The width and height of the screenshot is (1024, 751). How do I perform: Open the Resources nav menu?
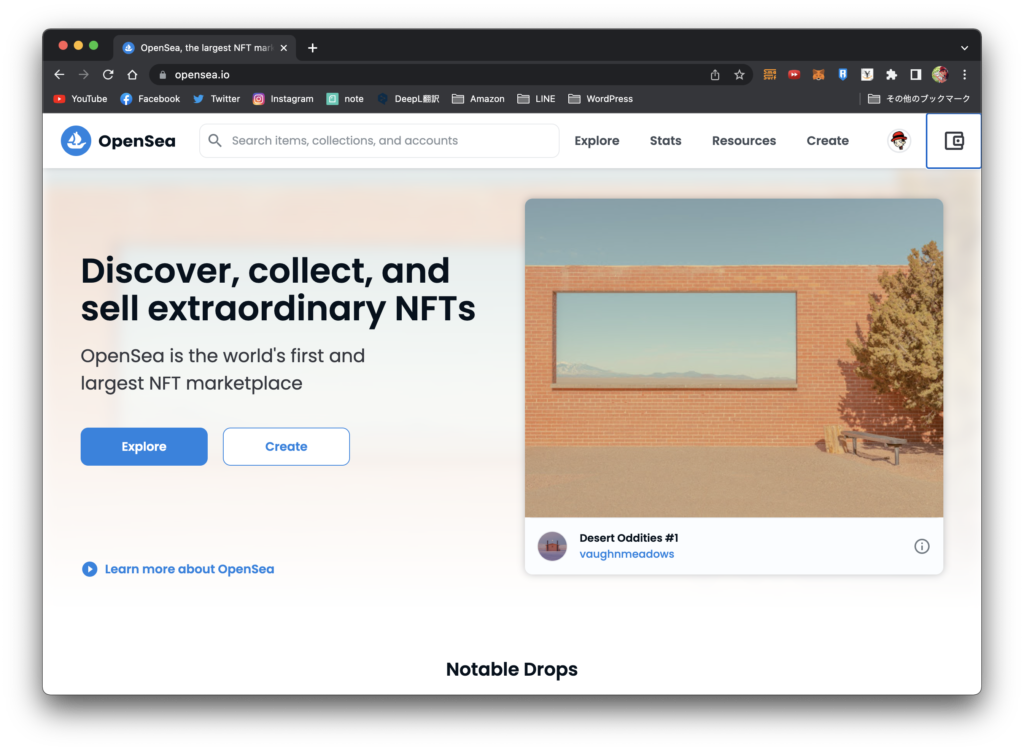pyautogui.click(x=744, y=140)
